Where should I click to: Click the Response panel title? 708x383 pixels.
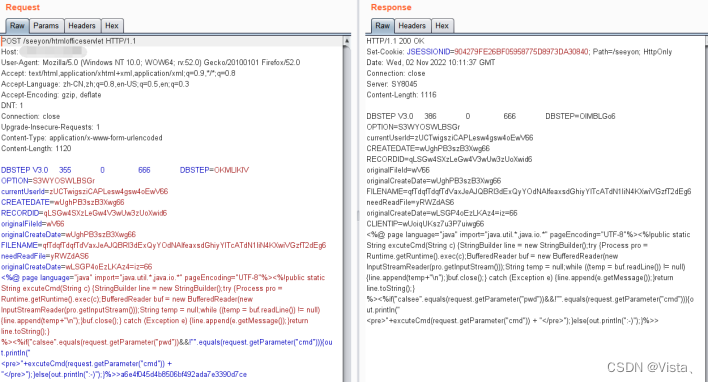pos(391,7)
